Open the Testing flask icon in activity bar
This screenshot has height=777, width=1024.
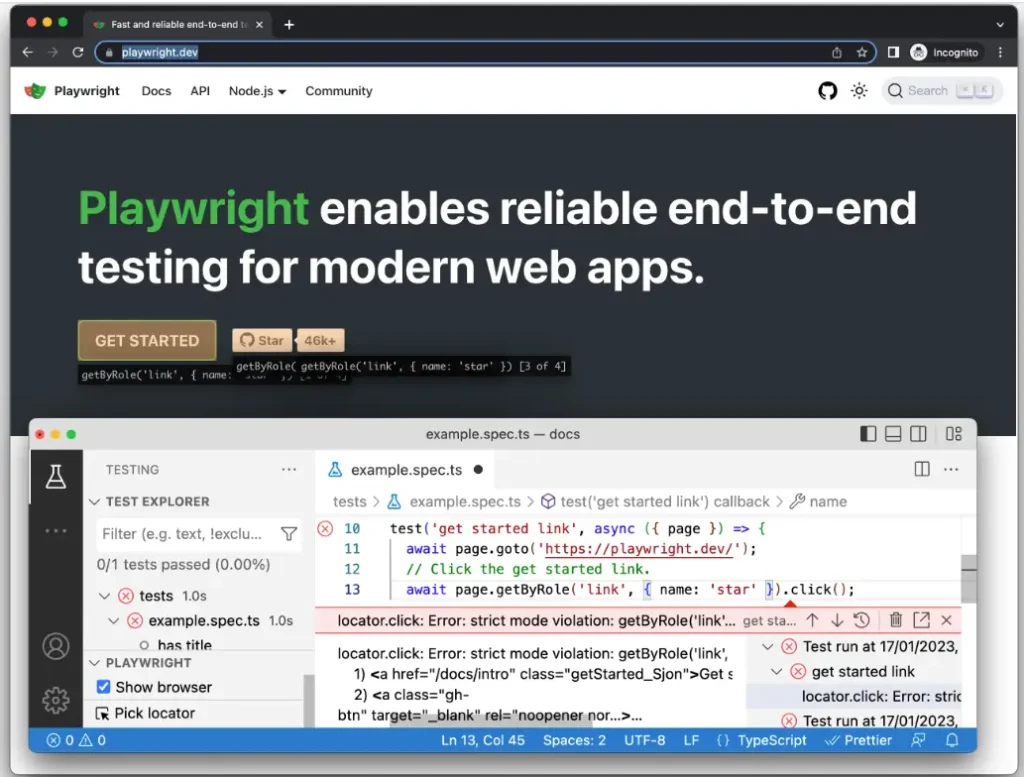click(x=55, y=477)
